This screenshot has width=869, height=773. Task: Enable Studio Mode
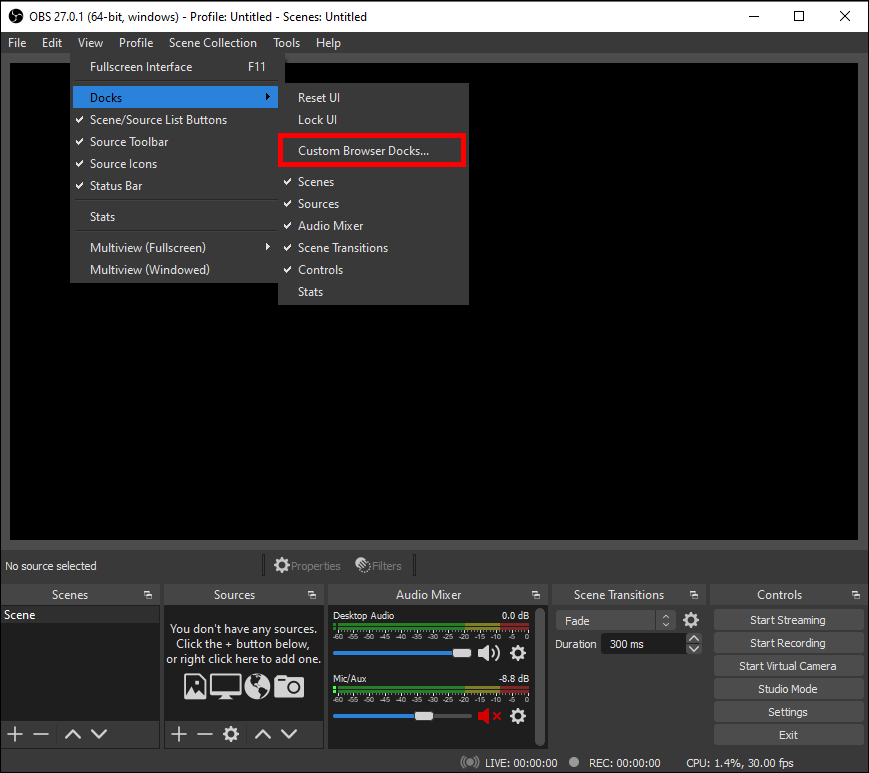click(787, 688)
